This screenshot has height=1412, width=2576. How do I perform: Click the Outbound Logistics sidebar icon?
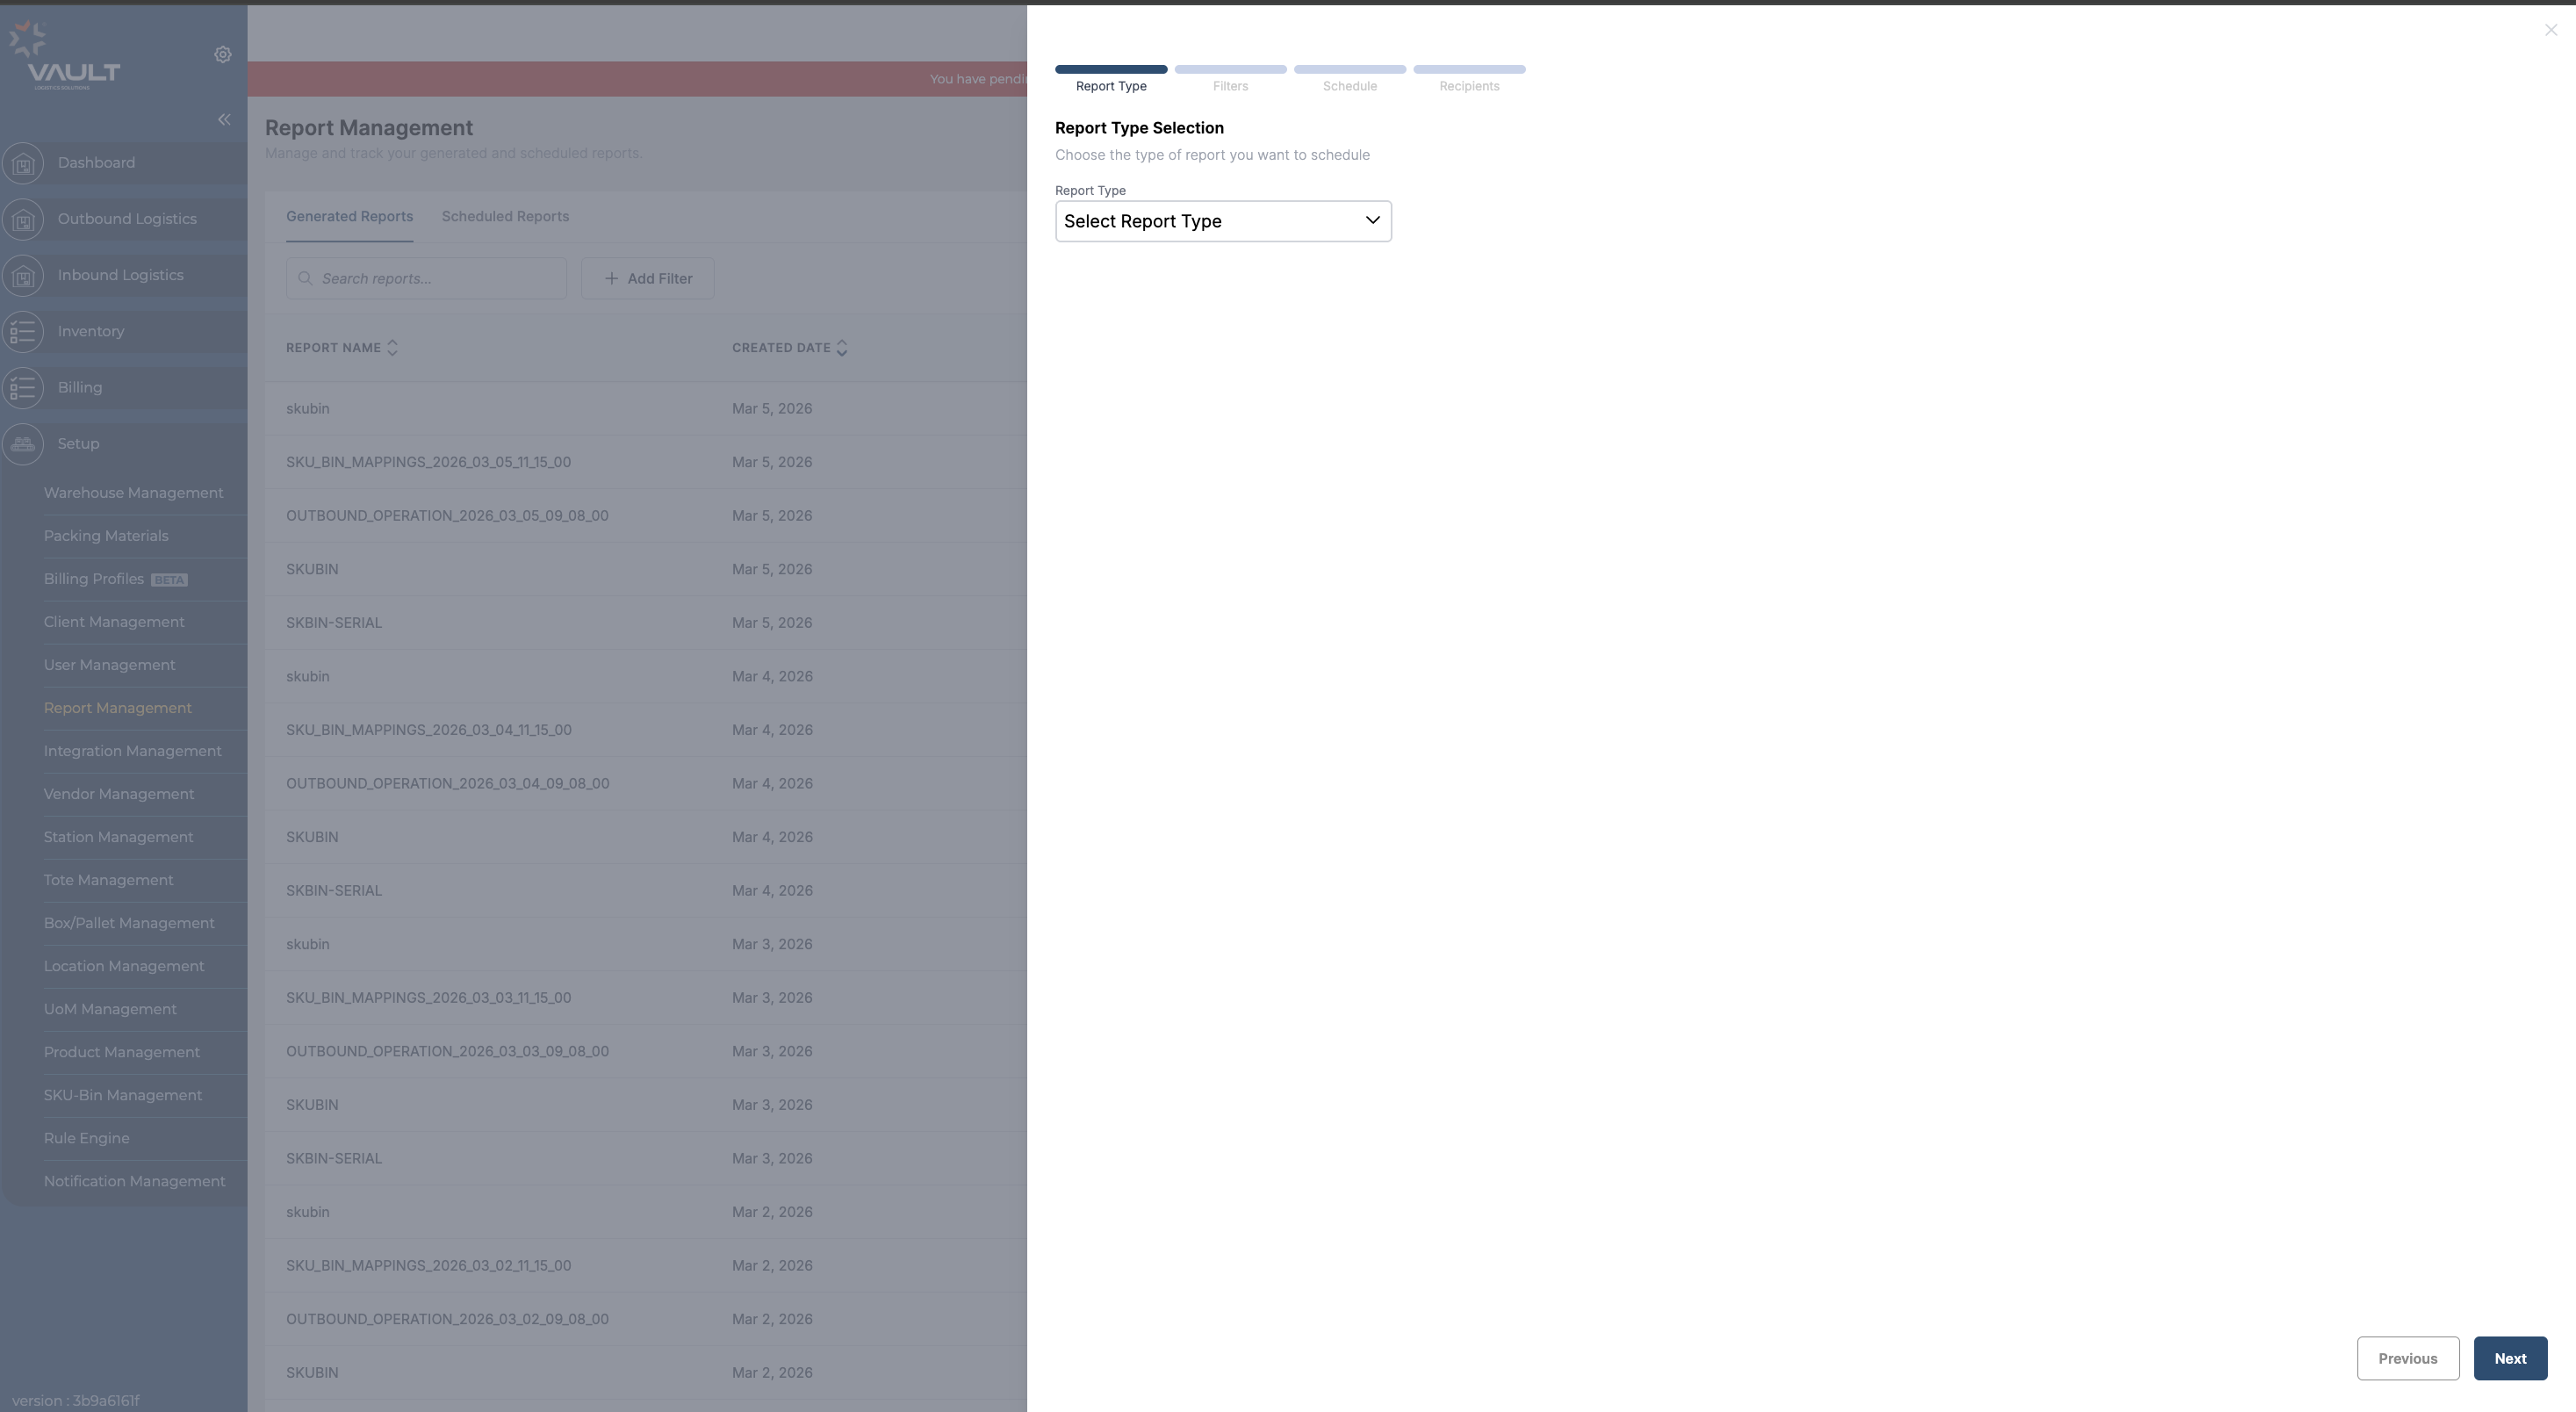23,220
